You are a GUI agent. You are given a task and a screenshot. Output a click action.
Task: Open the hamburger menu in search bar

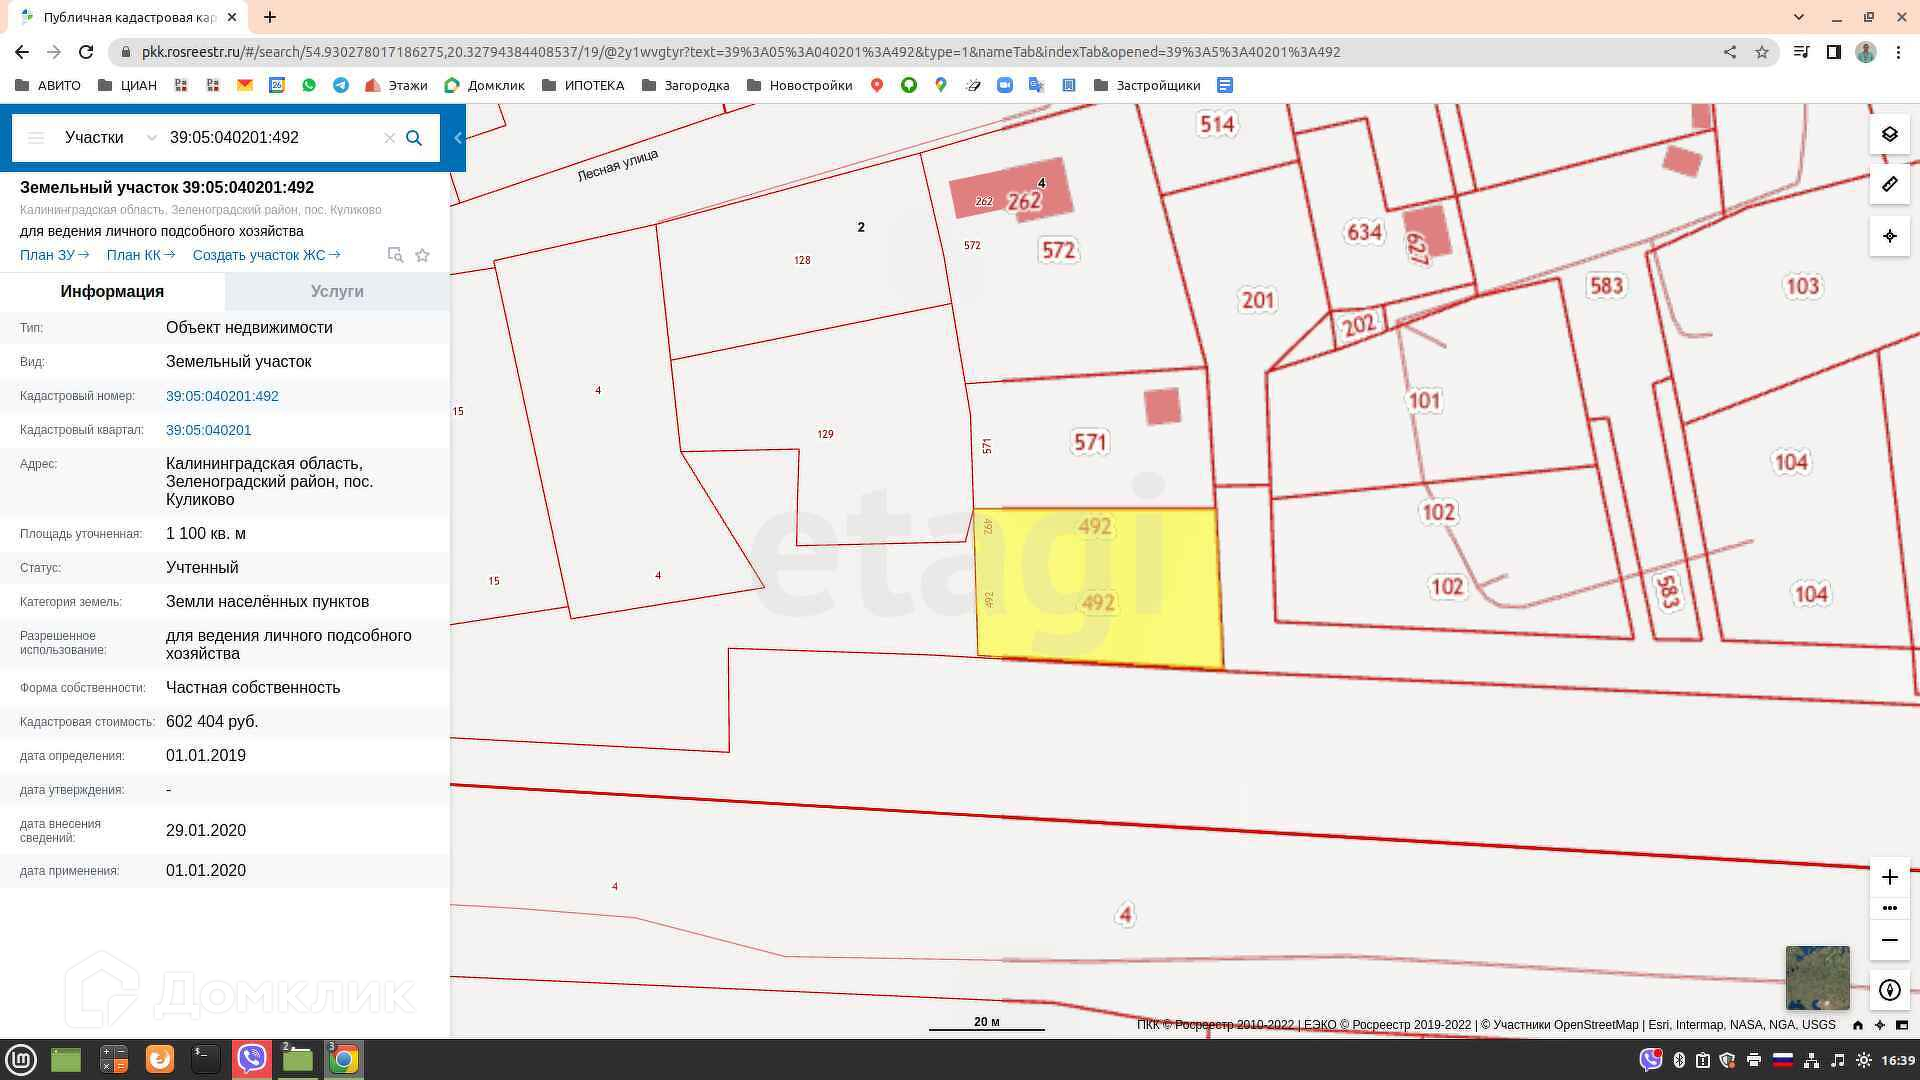point(36,138)
